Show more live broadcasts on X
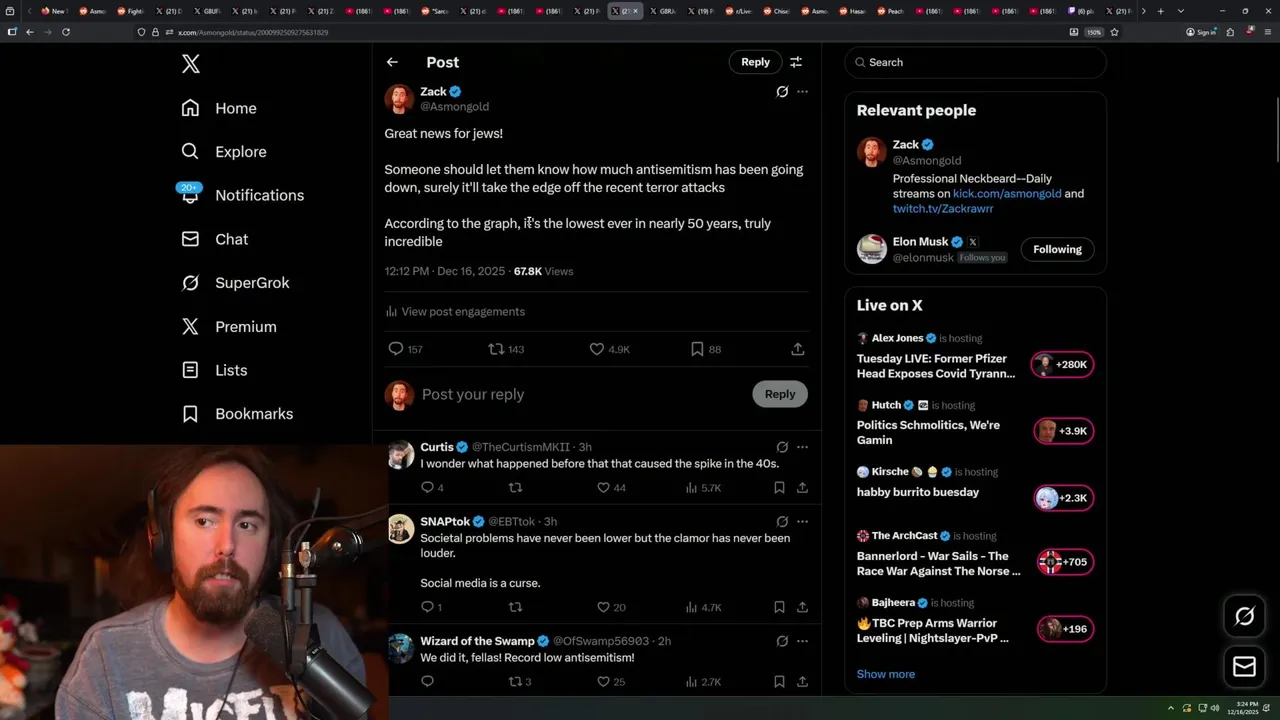 click(886, 674)
